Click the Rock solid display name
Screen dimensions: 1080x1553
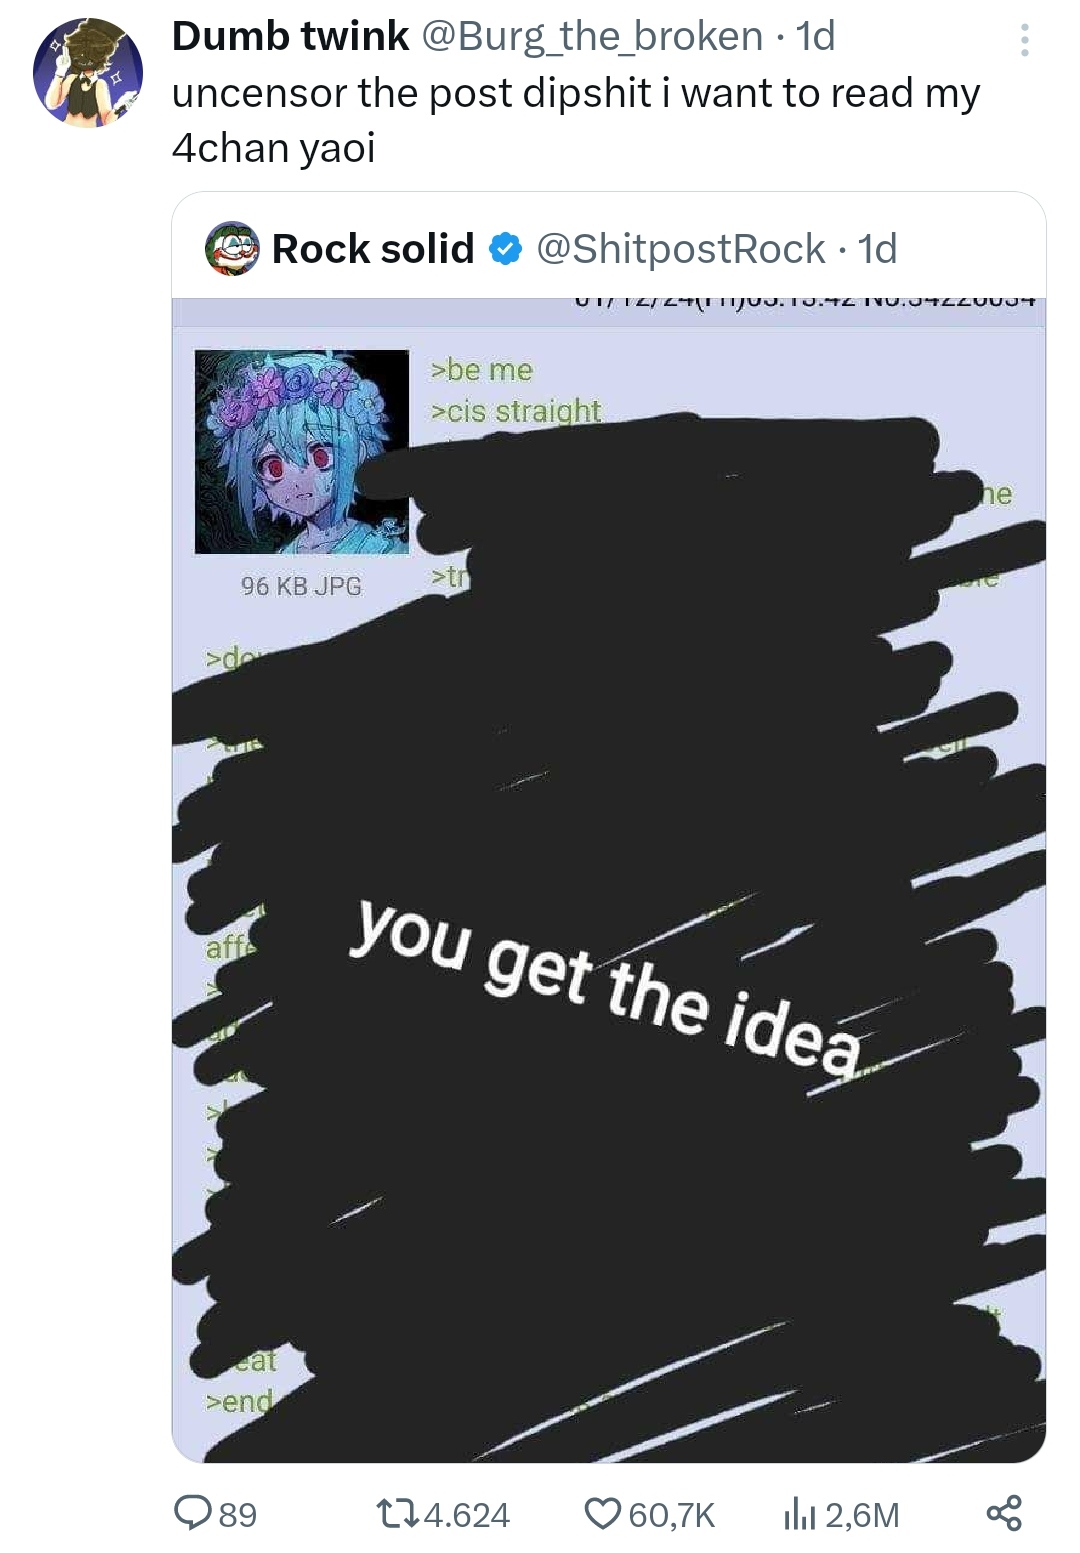[x=373, y=249]
